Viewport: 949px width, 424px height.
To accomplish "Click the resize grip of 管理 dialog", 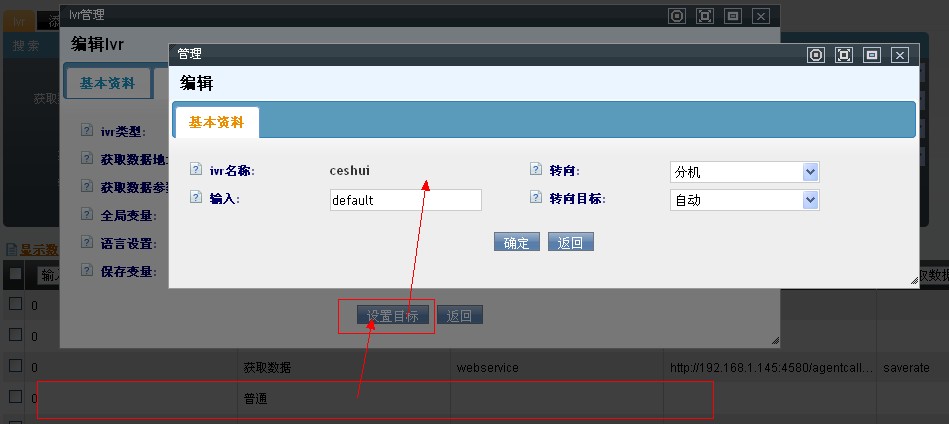I will [x=912, y=281].
